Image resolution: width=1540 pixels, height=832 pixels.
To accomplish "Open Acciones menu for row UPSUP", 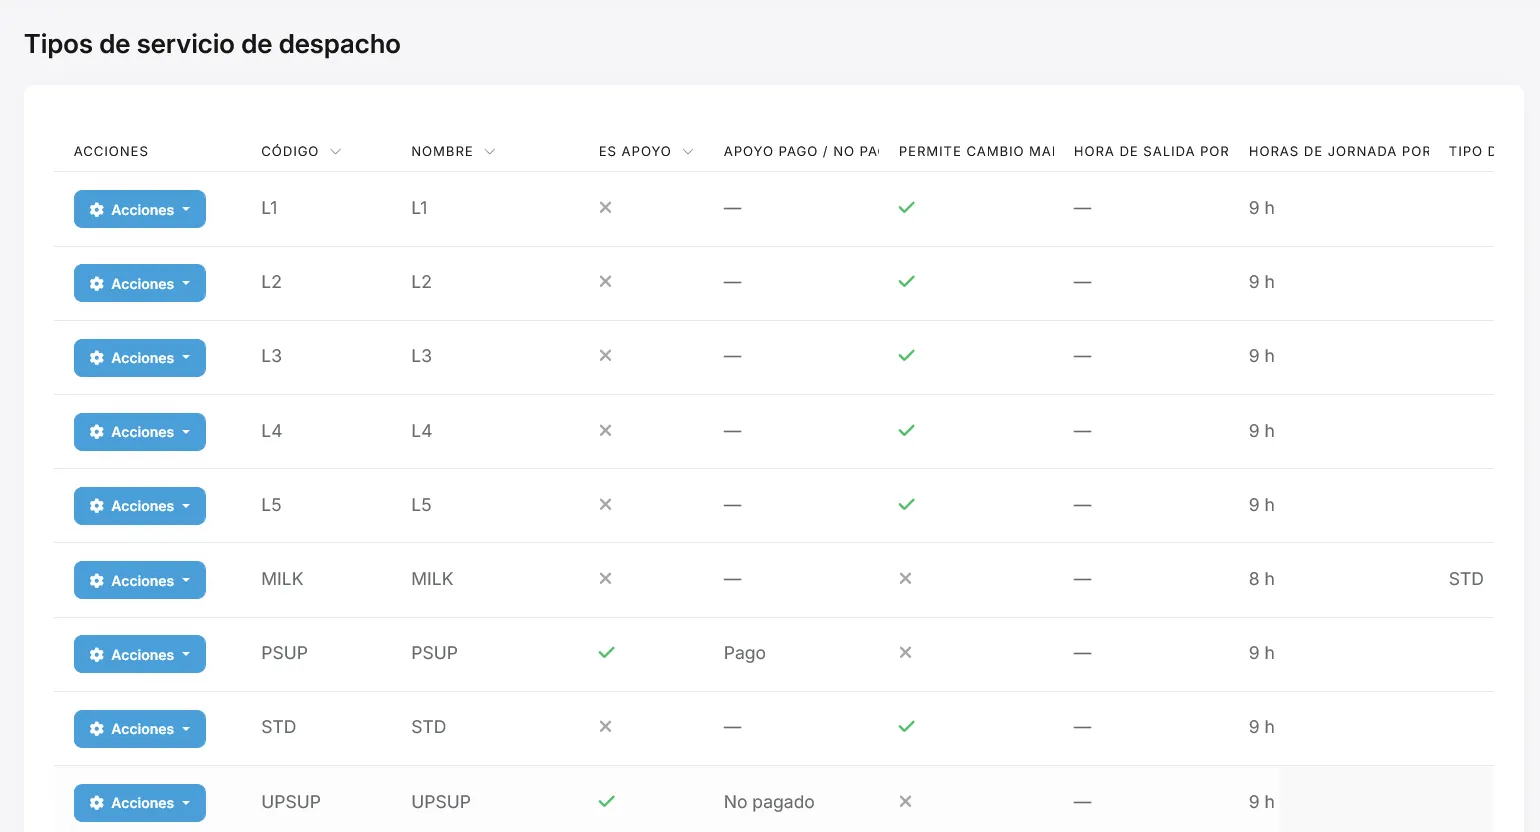I will pyautogui.click(x=140, y=803).
